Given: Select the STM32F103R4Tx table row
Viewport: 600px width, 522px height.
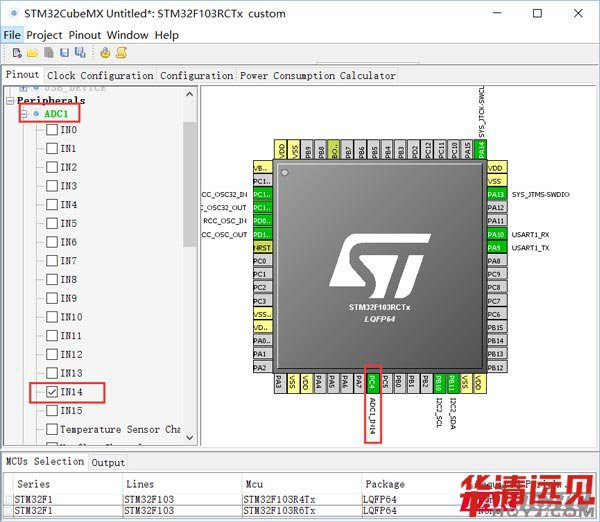Looking at the screenshot, I should pos(298,499).
